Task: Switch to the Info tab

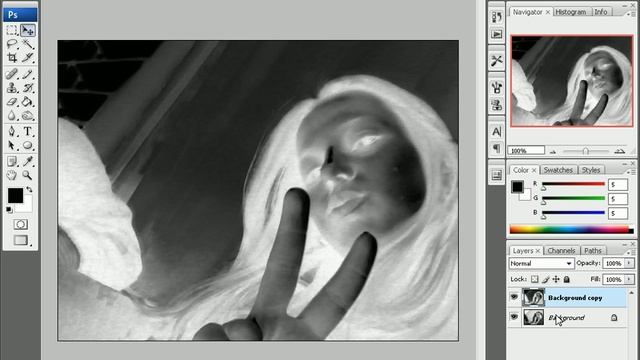Action: pyautogui.click(x=600, y=12)
